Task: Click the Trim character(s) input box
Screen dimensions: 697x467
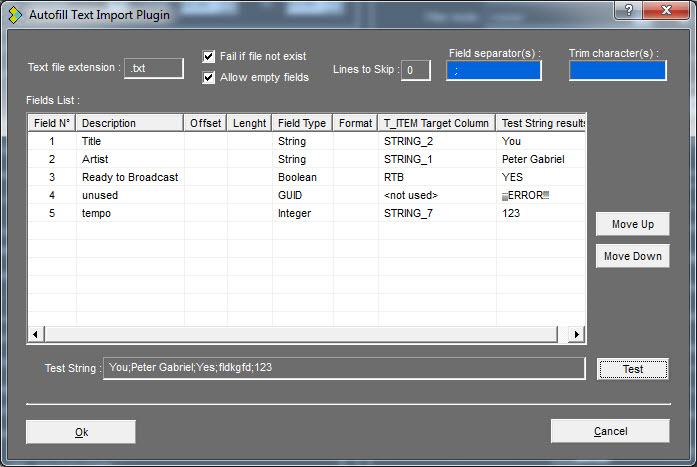Action: 617,70
